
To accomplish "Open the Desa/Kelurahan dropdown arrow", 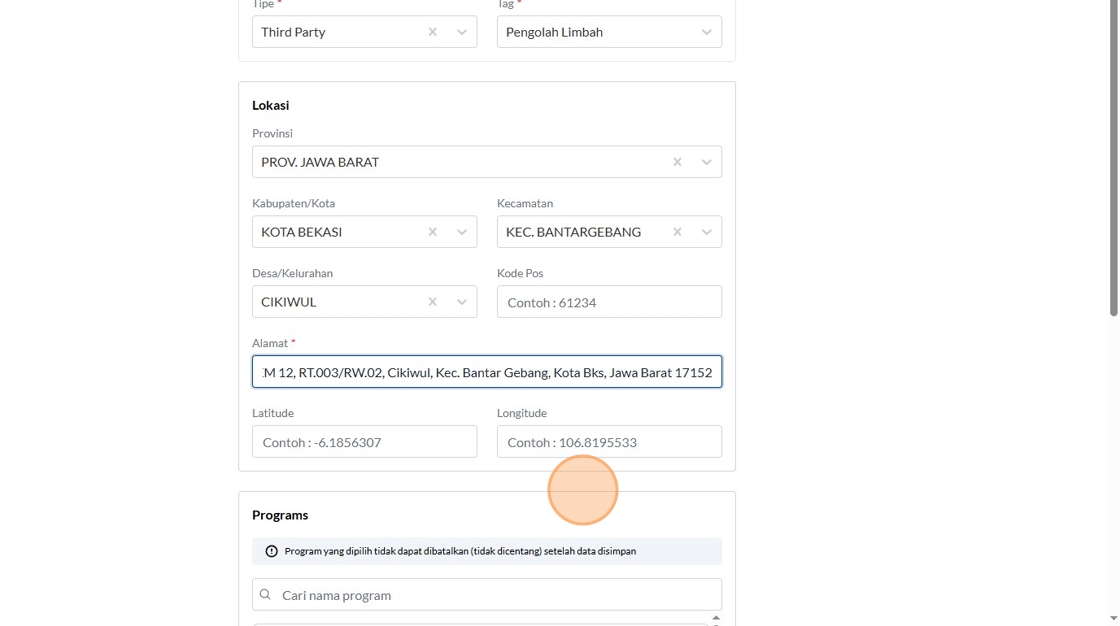I will pyautogui.click(x=462, y=302).
